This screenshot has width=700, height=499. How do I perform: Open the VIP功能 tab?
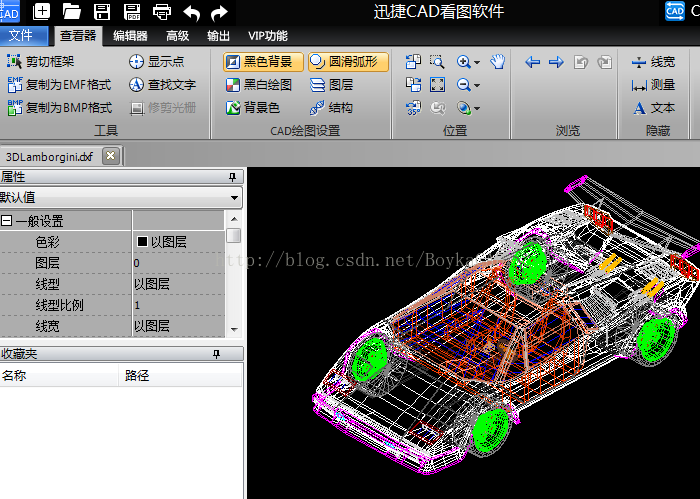pyautogui.click(x=268, y=36)
